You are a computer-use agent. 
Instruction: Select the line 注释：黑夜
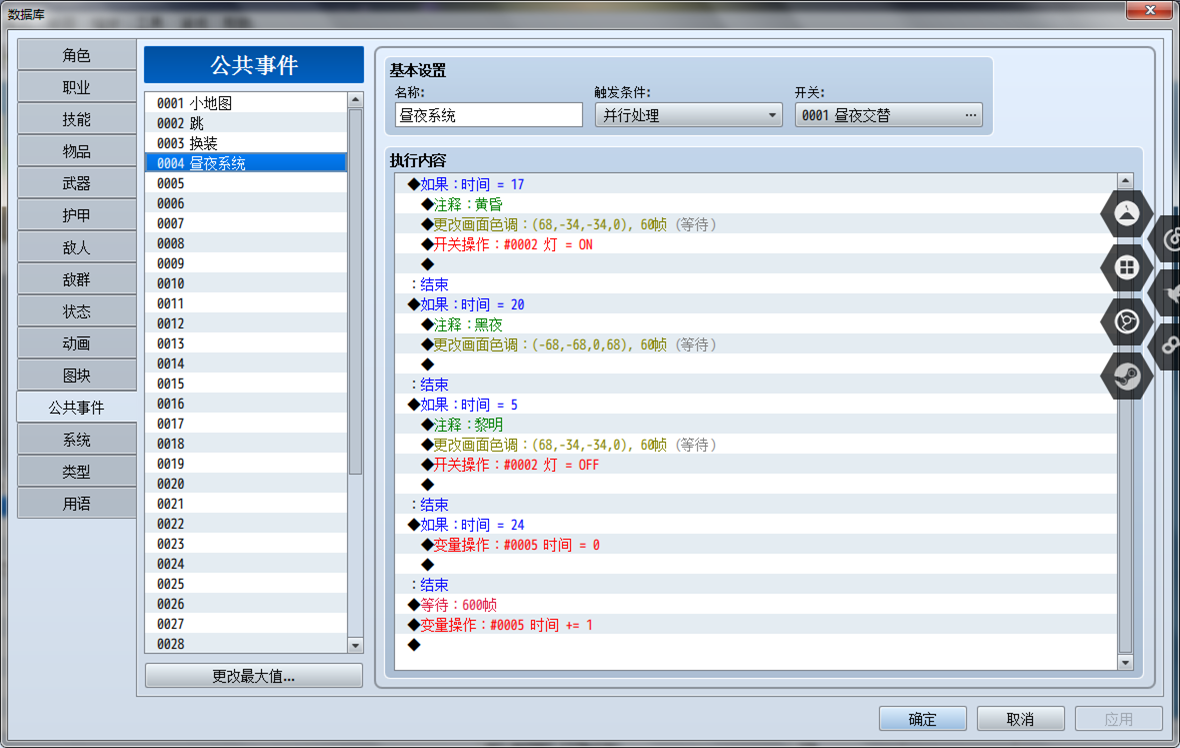(756, 324)
